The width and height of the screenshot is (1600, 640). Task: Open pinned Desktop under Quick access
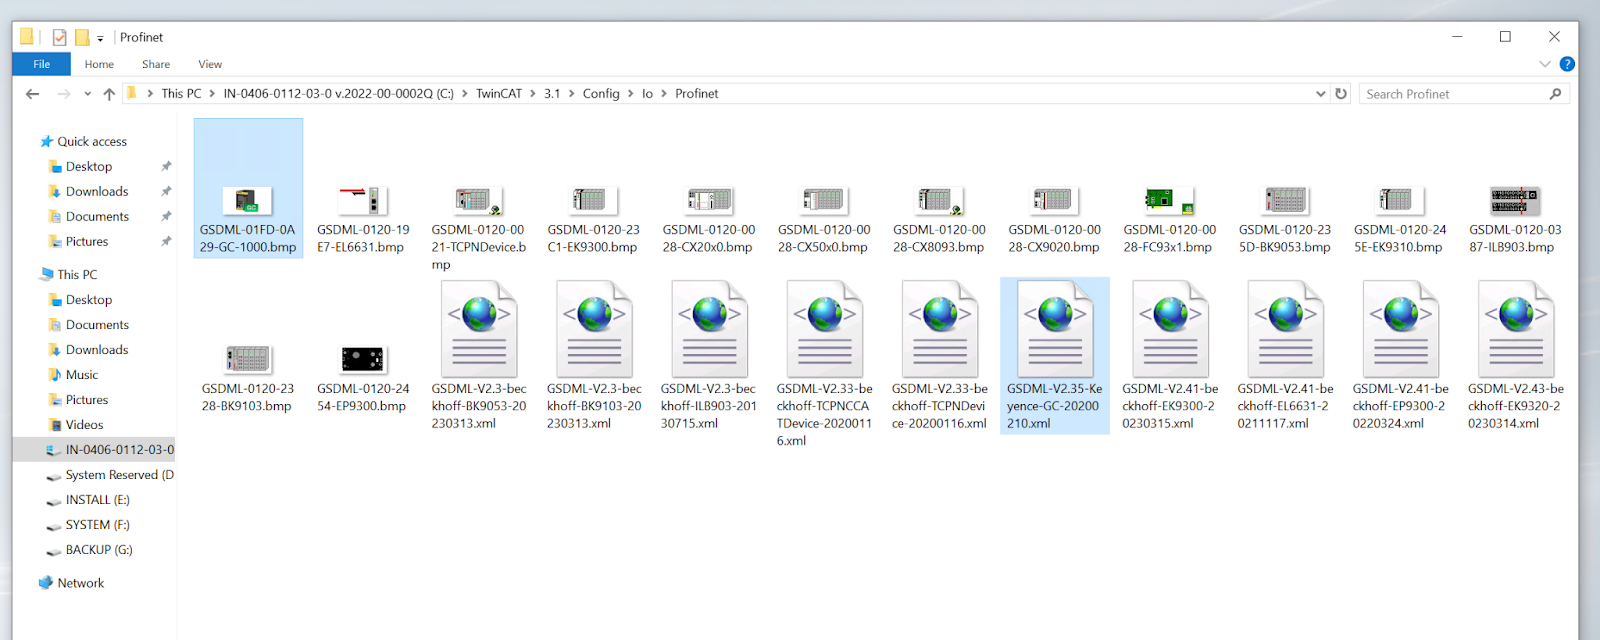[x=89, y=167]
